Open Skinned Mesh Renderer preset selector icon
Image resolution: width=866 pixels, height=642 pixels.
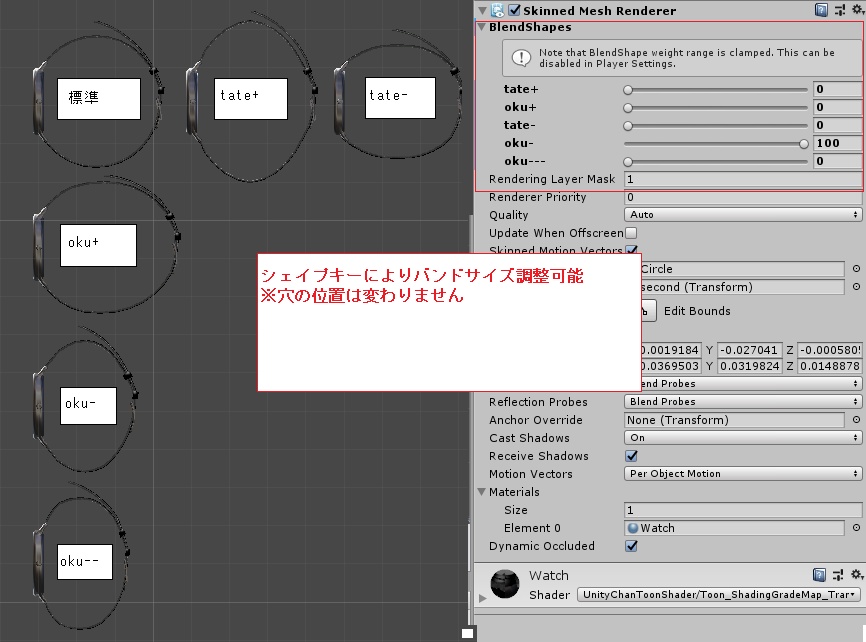[x=839, y=10]
